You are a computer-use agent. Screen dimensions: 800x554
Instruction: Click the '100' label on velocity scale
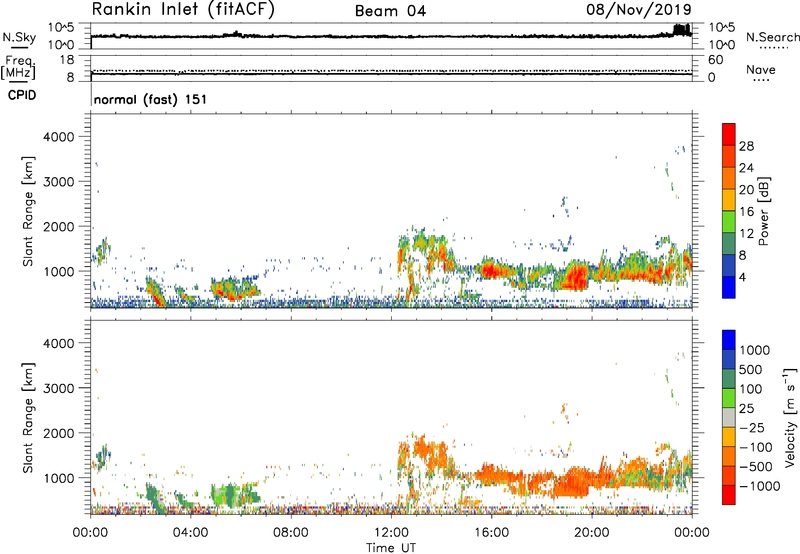click(x=751, y=389)
